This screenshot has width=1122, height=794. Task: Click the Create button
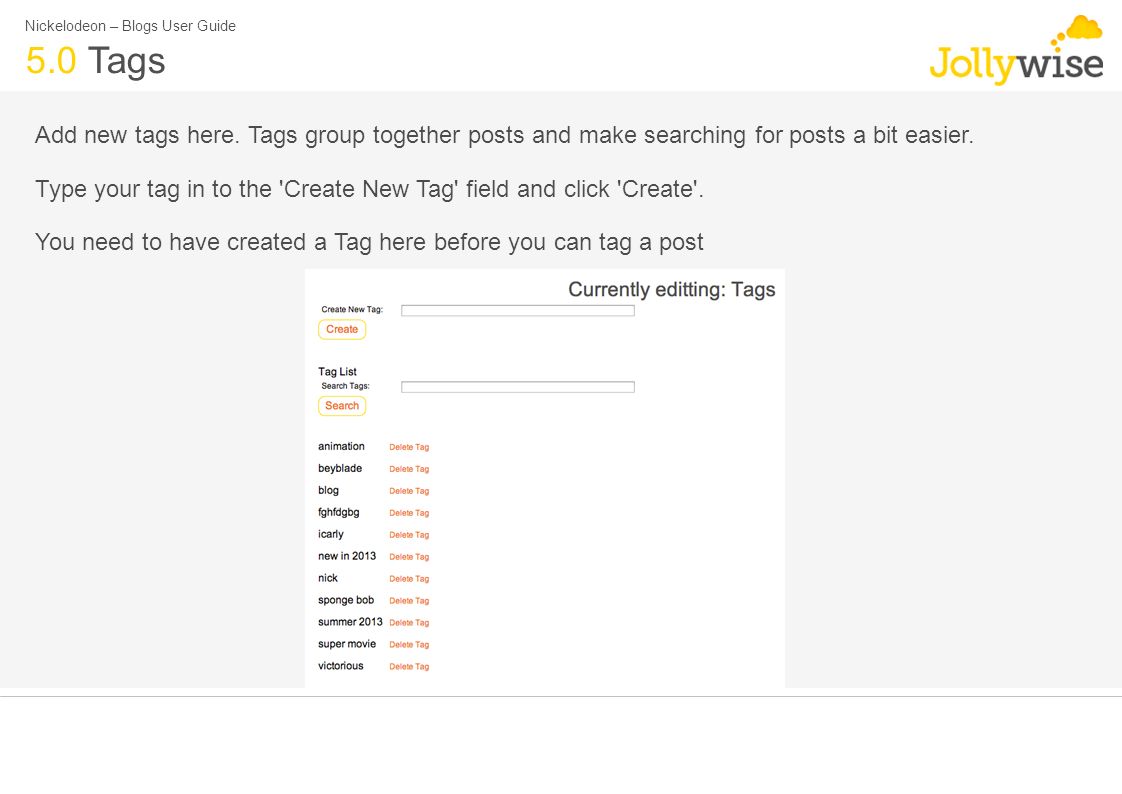coord(342,330)
